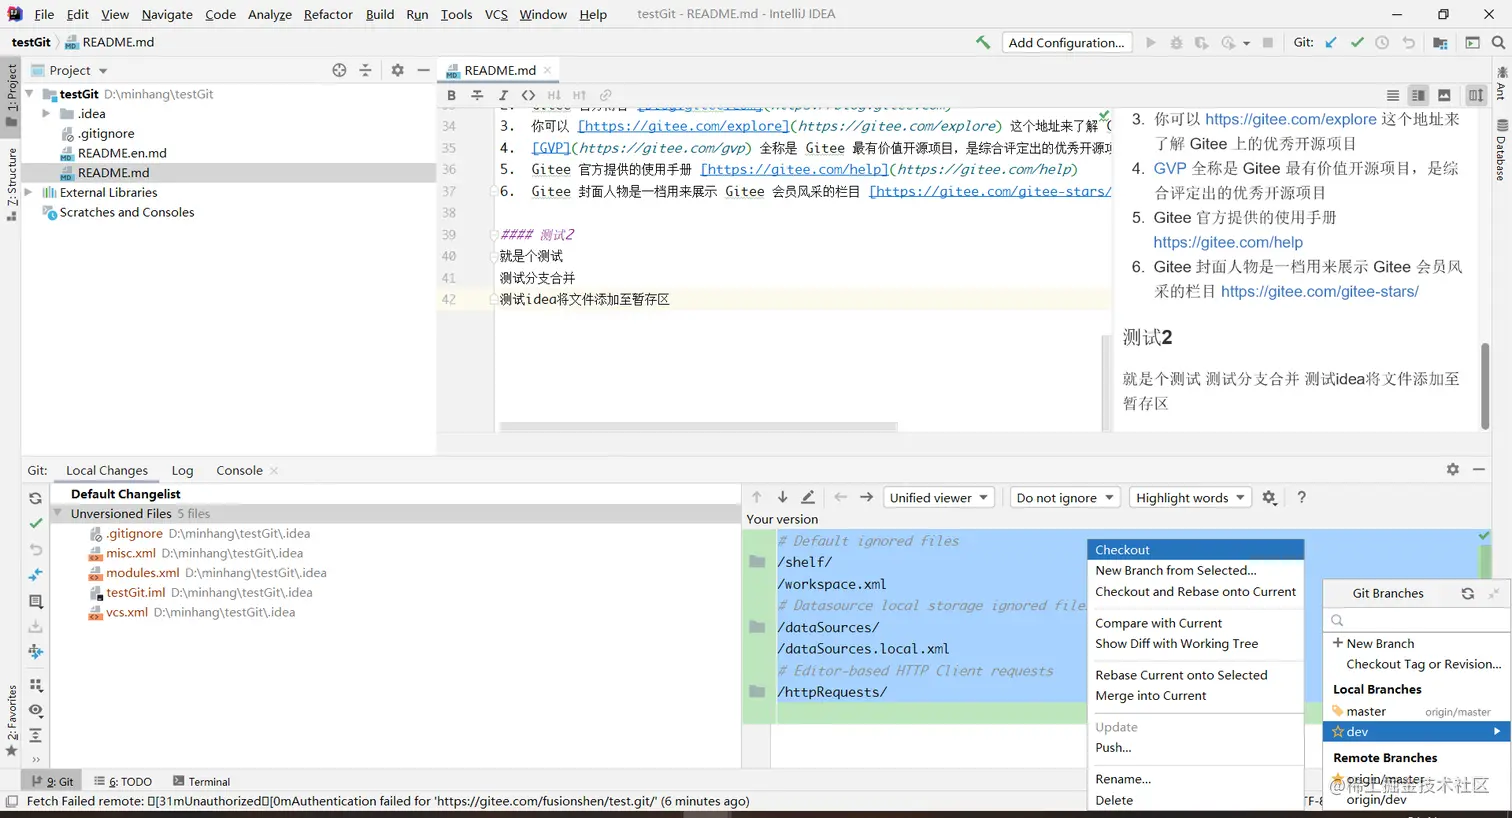Refresh the Git Branches popup
Image resolution: width=1512 pixels, height=818 pixels.
(x=1467, y=593)
